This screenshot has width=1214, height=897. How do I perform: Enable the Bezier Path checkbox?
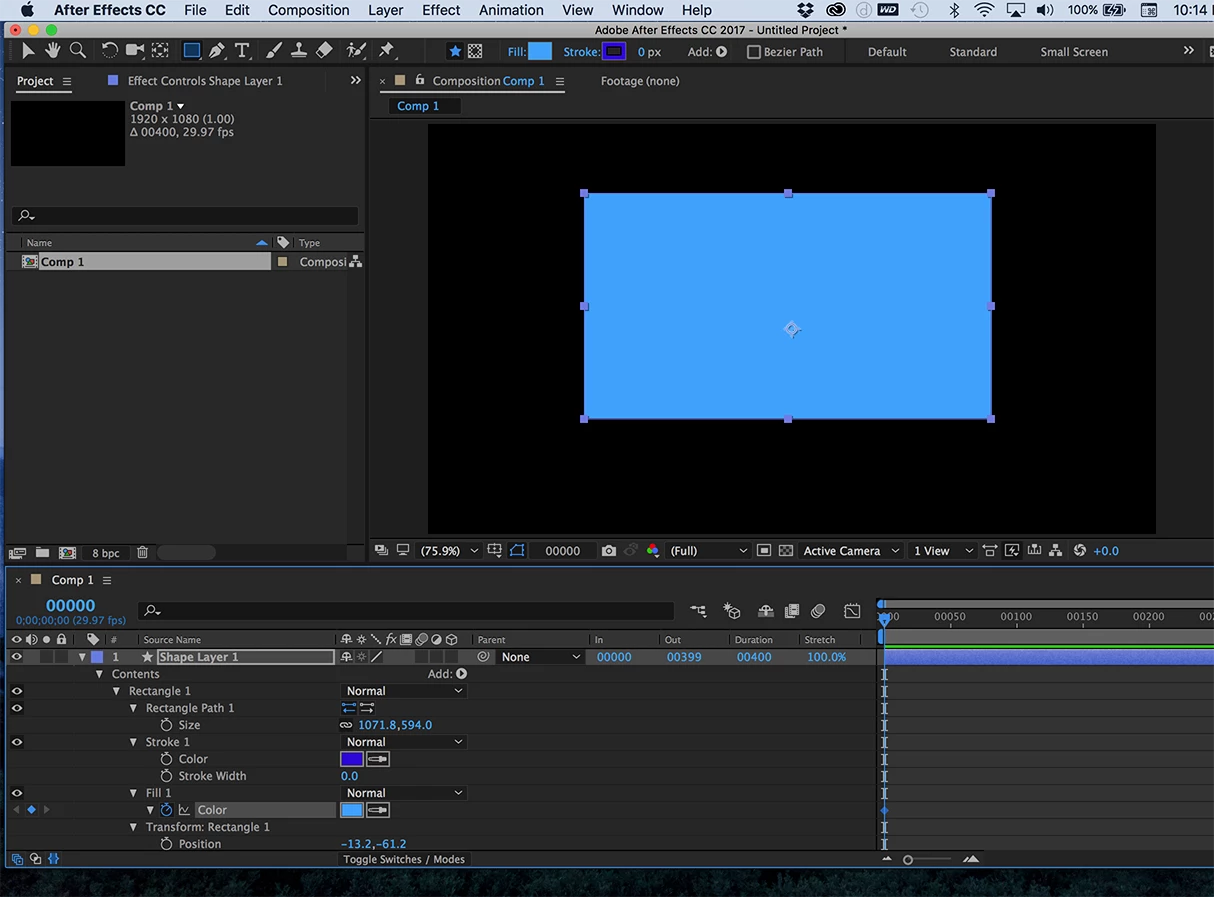click(x=754, y=52)
